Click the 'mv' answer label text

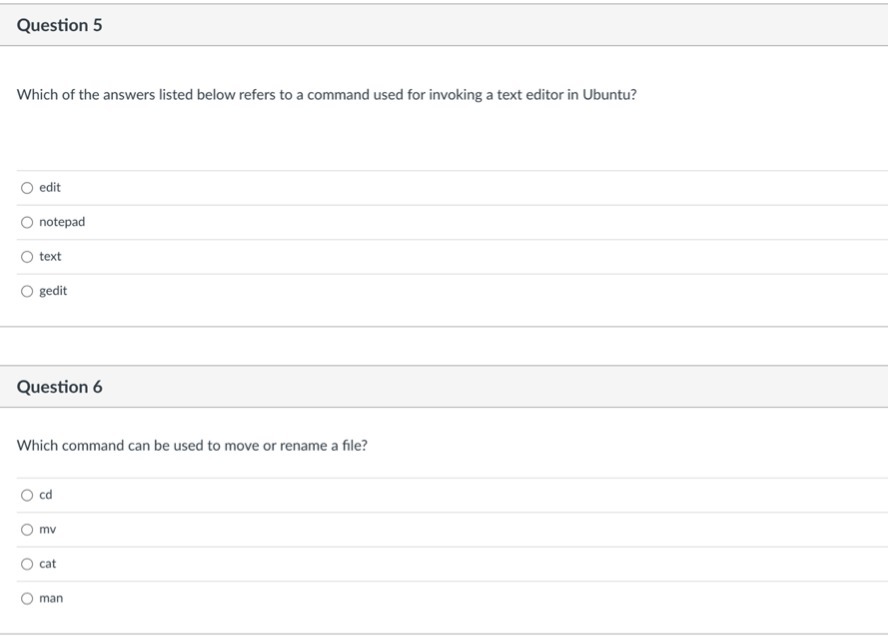(x=46, y=530)
